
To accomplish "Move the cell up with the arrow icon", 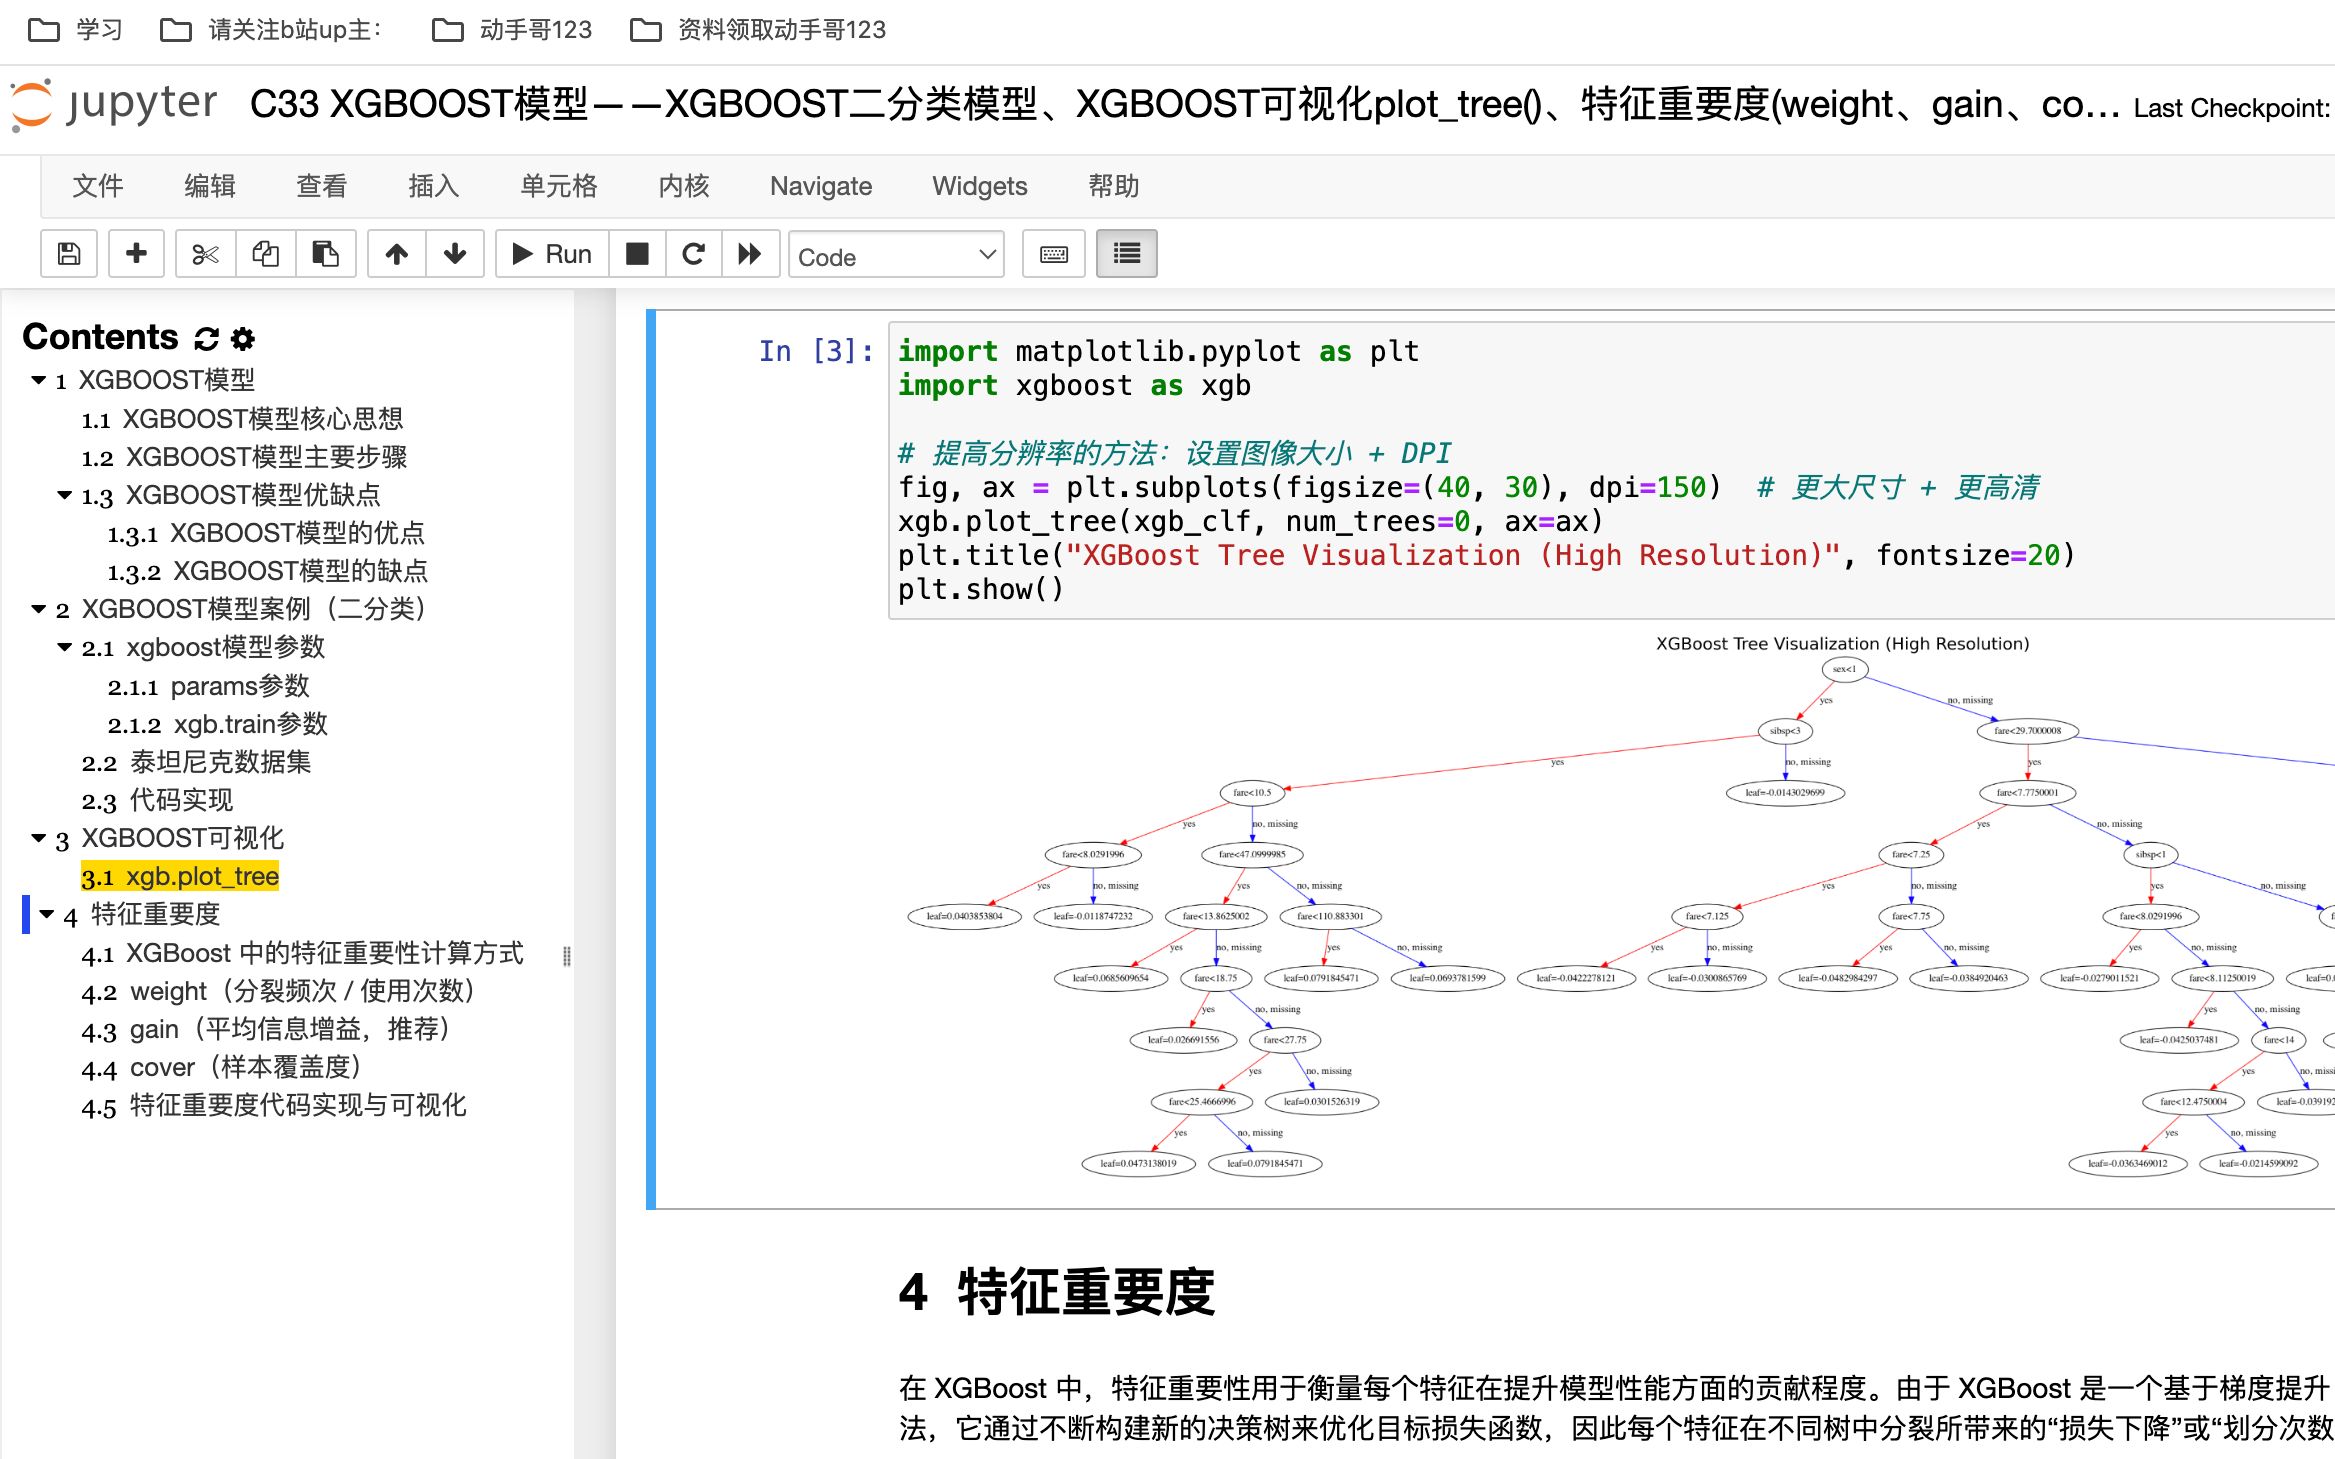I will point(397,254).
